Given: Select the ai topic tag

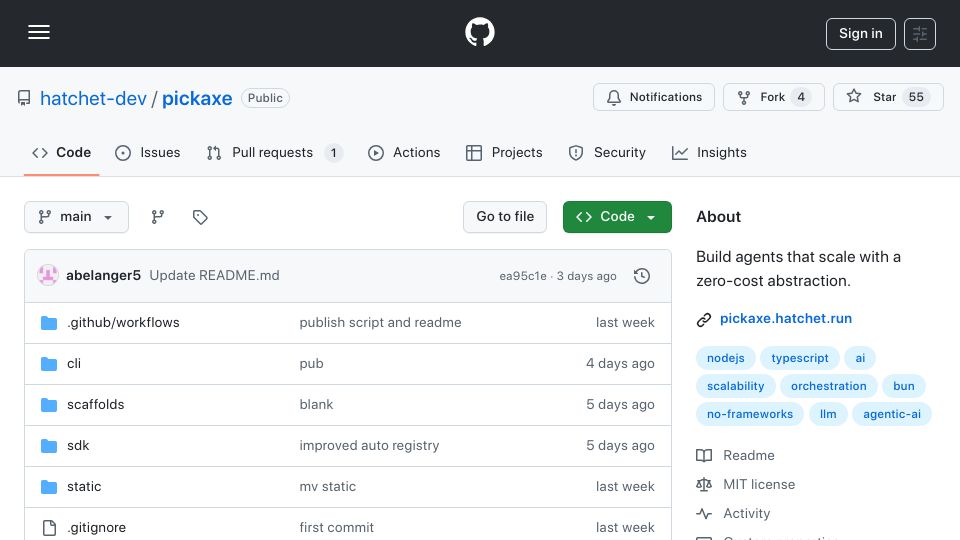Looking at the screenshot, I should tap(860, 358).
